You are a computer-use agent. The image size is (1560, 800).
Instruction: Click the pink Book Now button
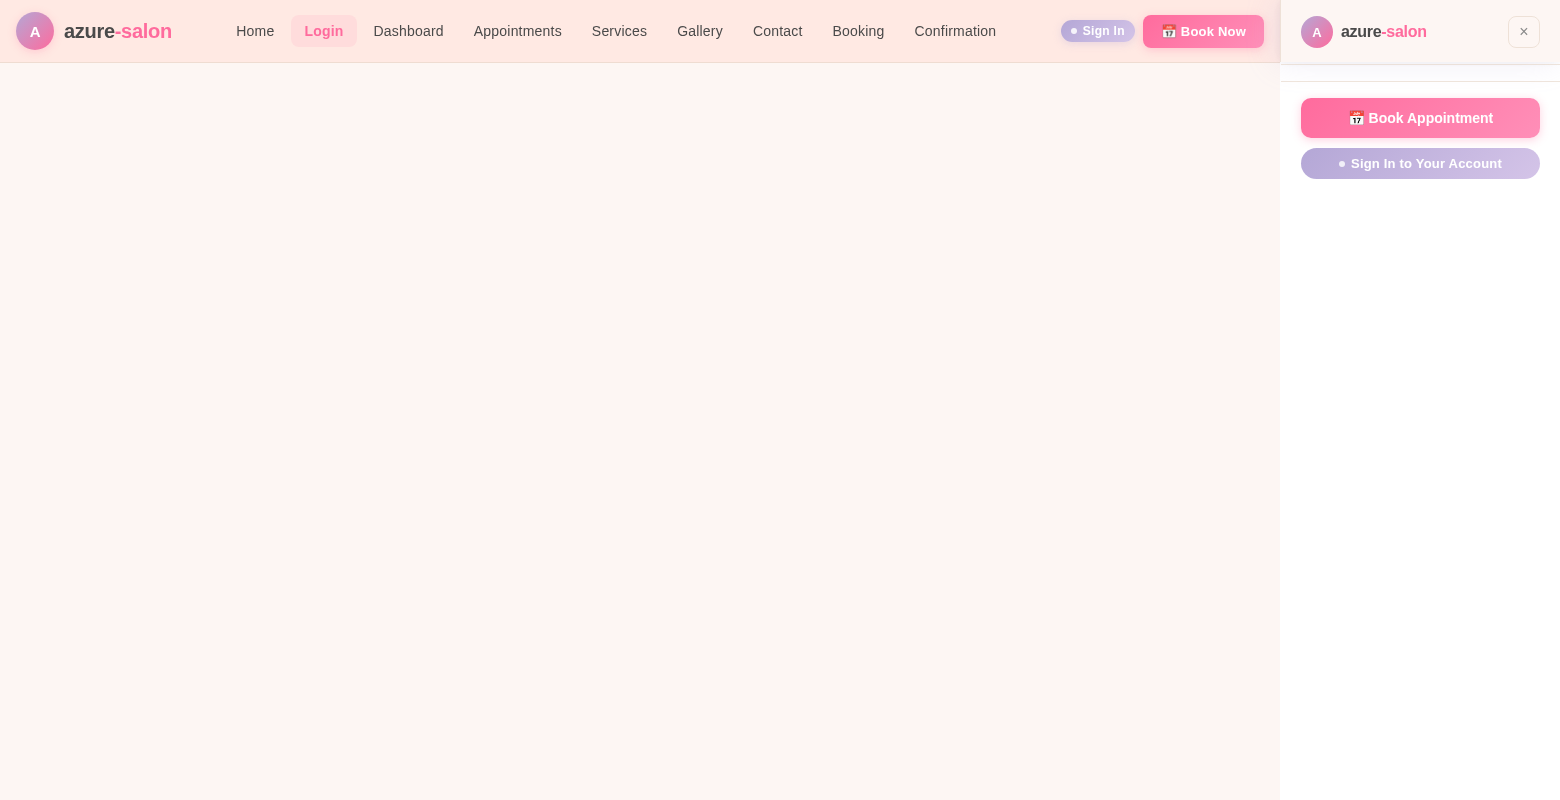[x=1203, y=31]
